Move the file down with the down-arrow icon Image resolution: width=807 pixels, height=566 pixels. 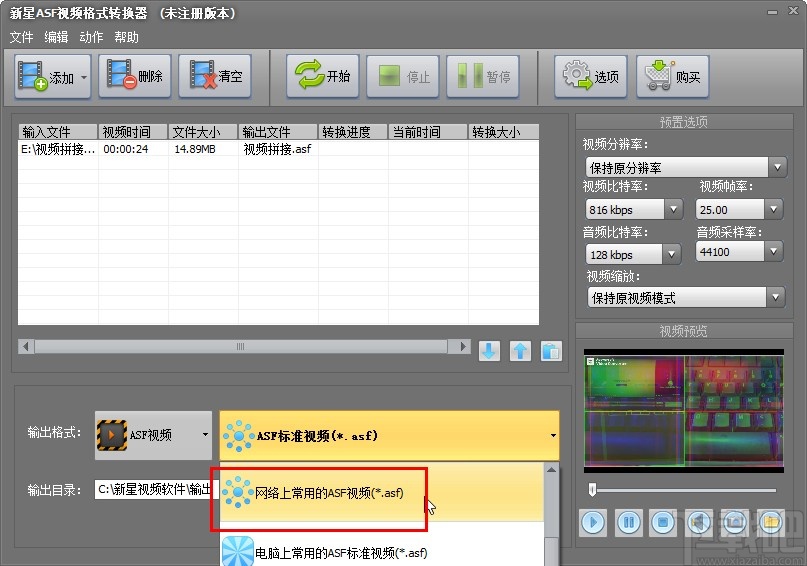click(x=488, y=351)
